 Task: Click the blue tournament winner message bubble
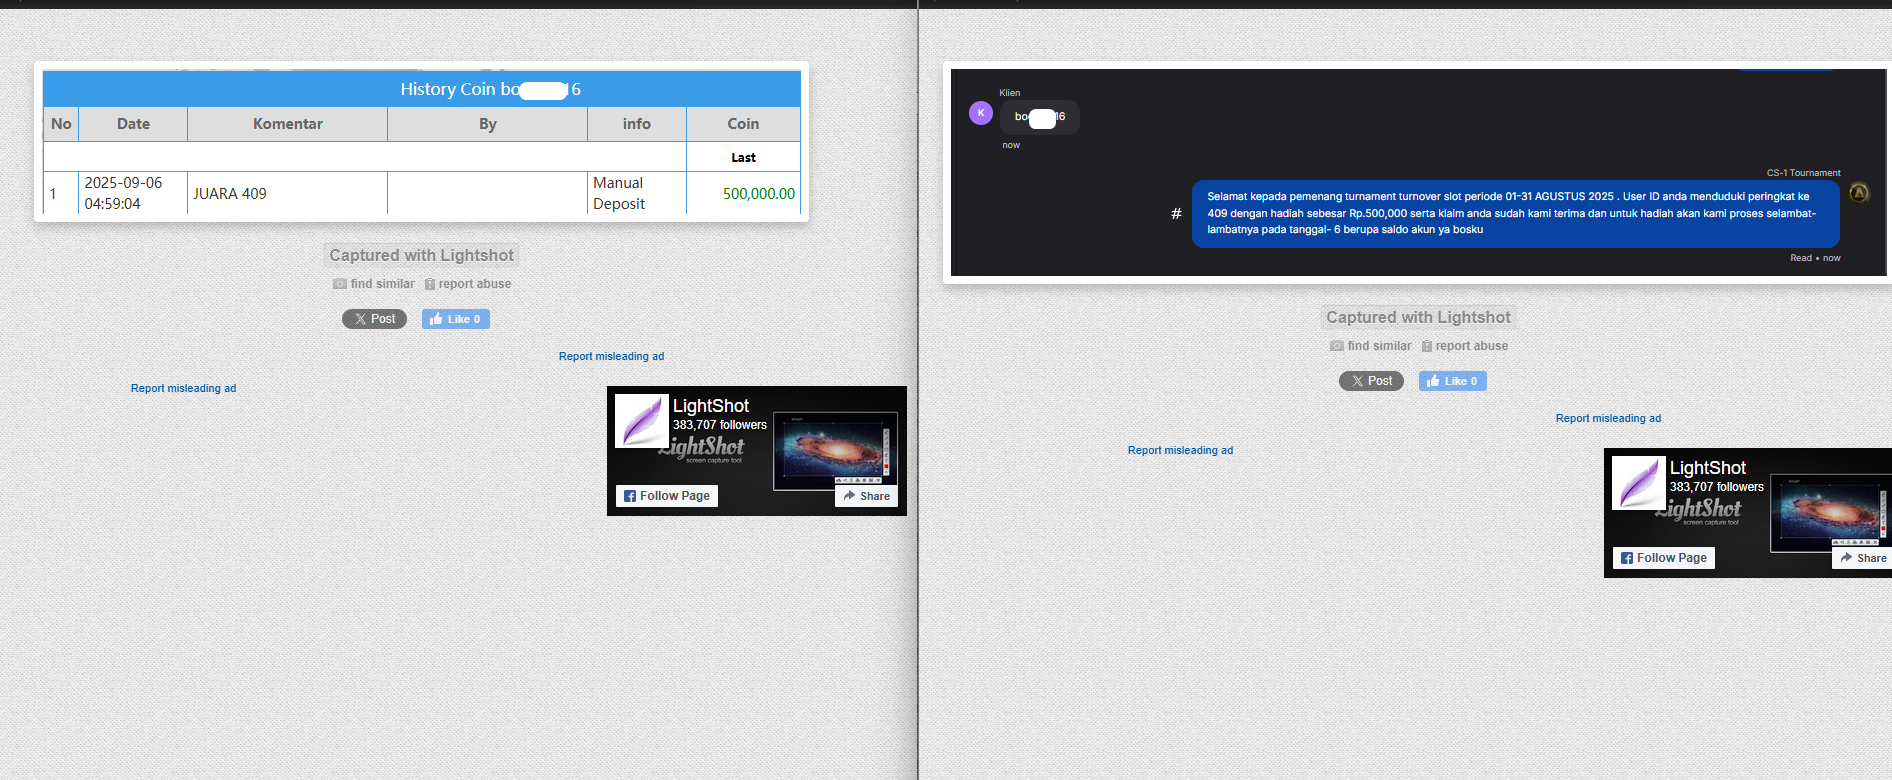coord(1515,213)
